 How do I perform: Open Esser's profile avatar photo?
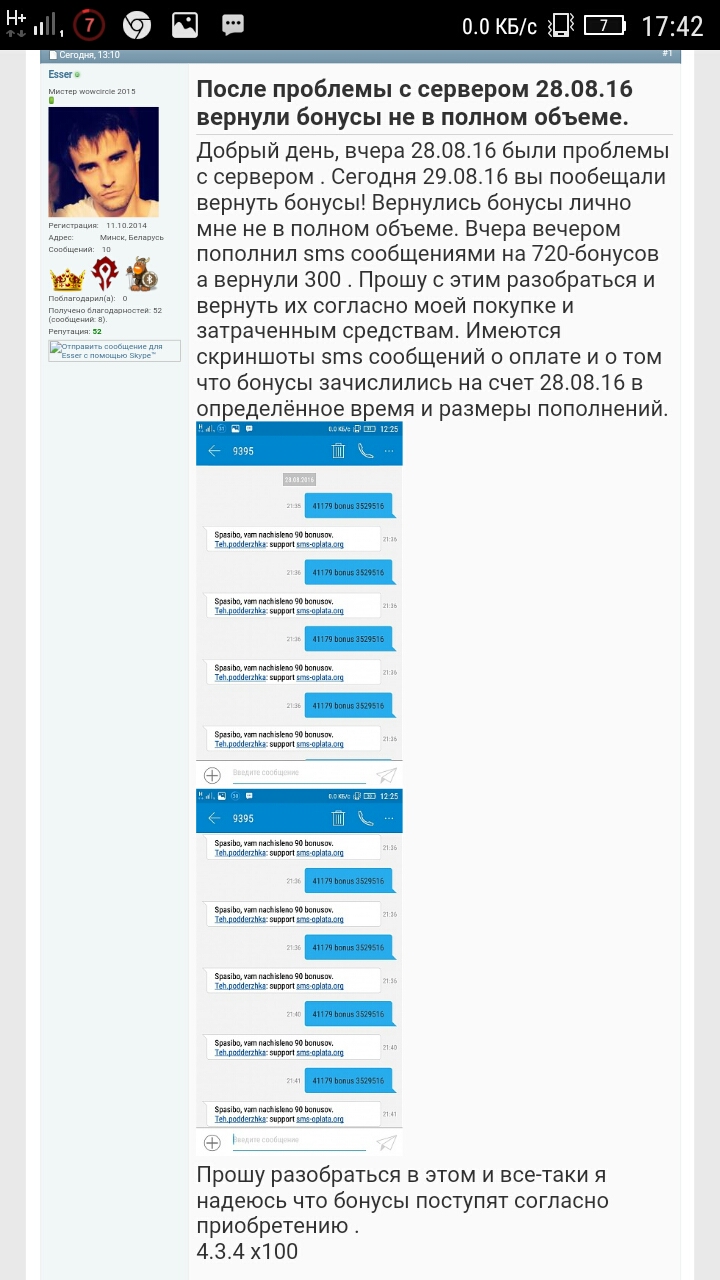(103, 162)
